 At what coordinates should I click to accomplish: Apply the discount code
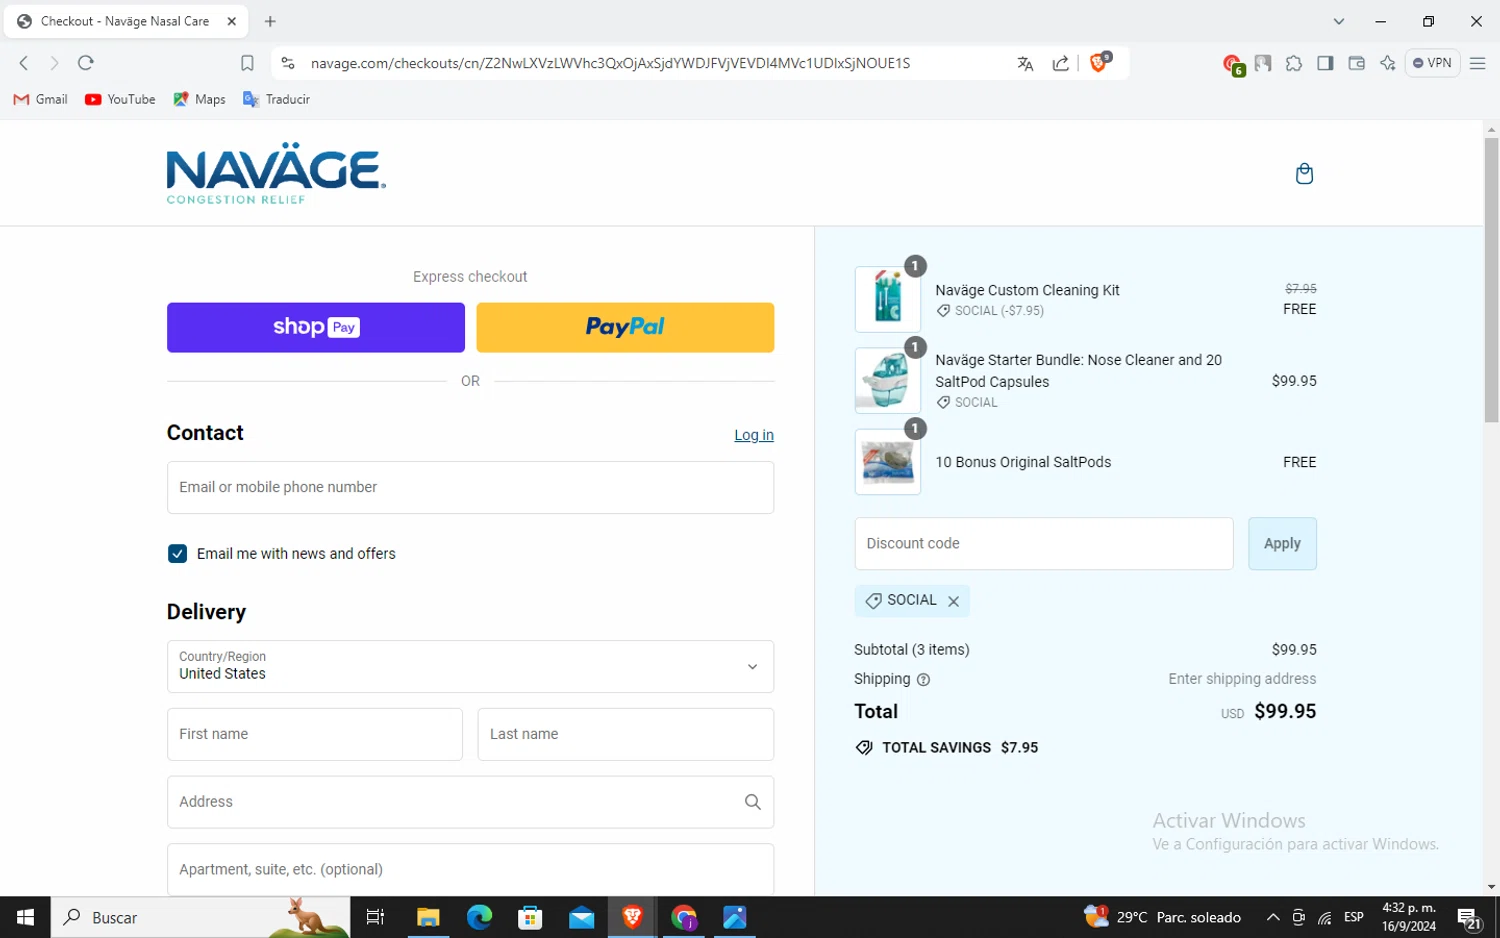coord(1282,544)
